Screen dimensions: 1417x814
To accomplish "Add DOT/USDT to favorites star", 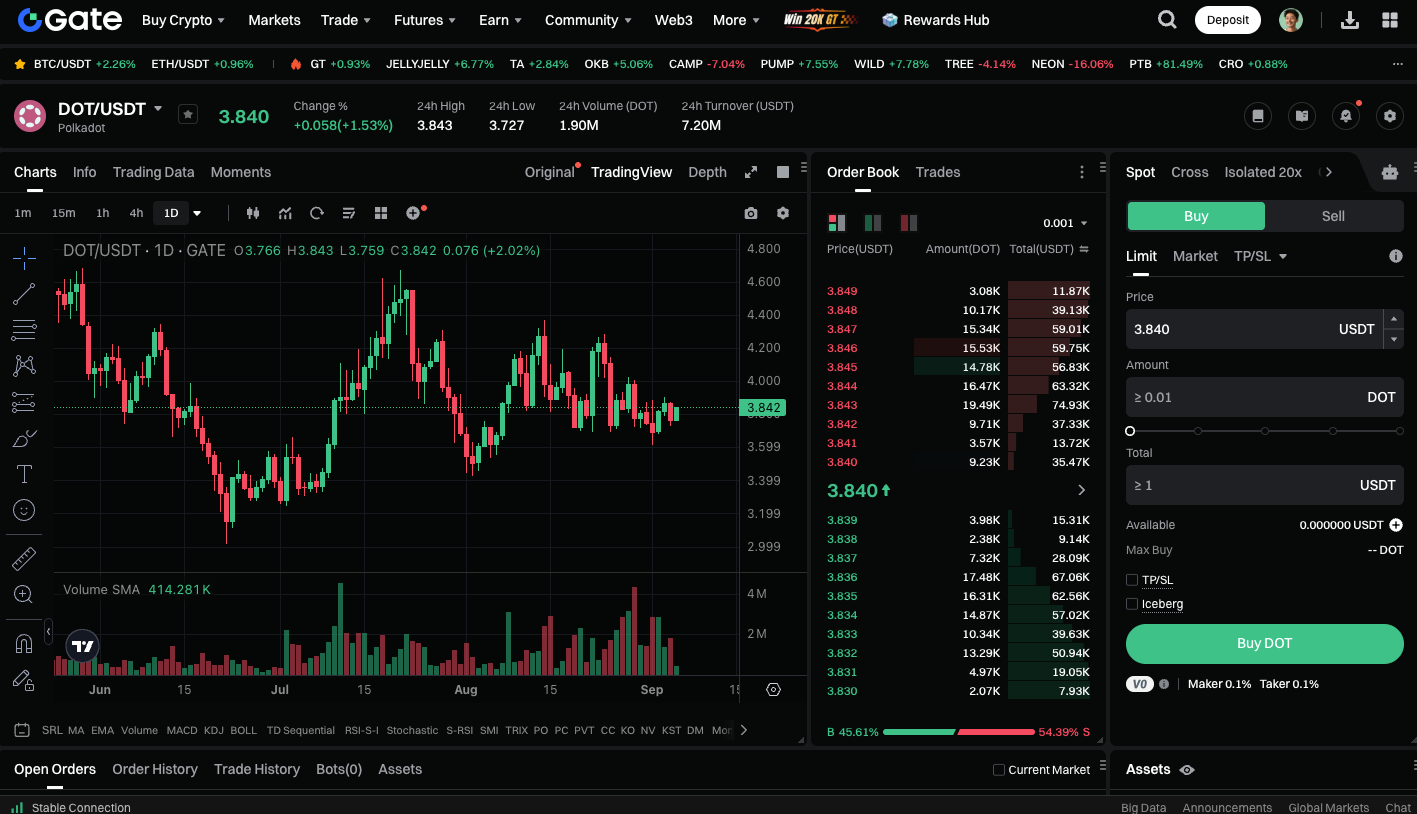I will pos(188,114).
